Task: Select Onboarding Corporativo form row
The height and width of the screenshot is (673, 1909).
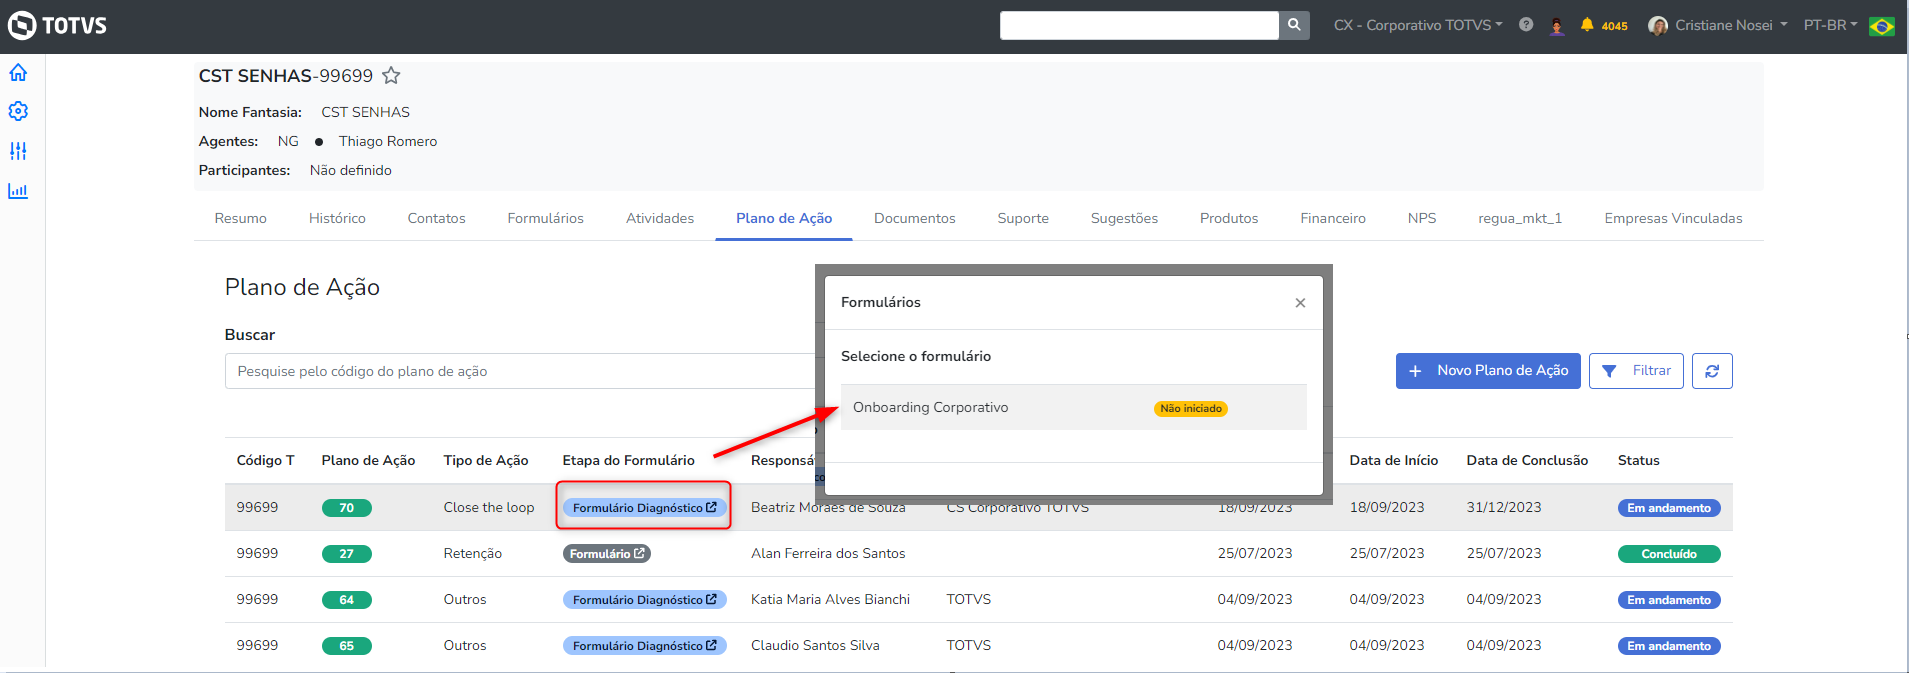Action: point(1074,408)
